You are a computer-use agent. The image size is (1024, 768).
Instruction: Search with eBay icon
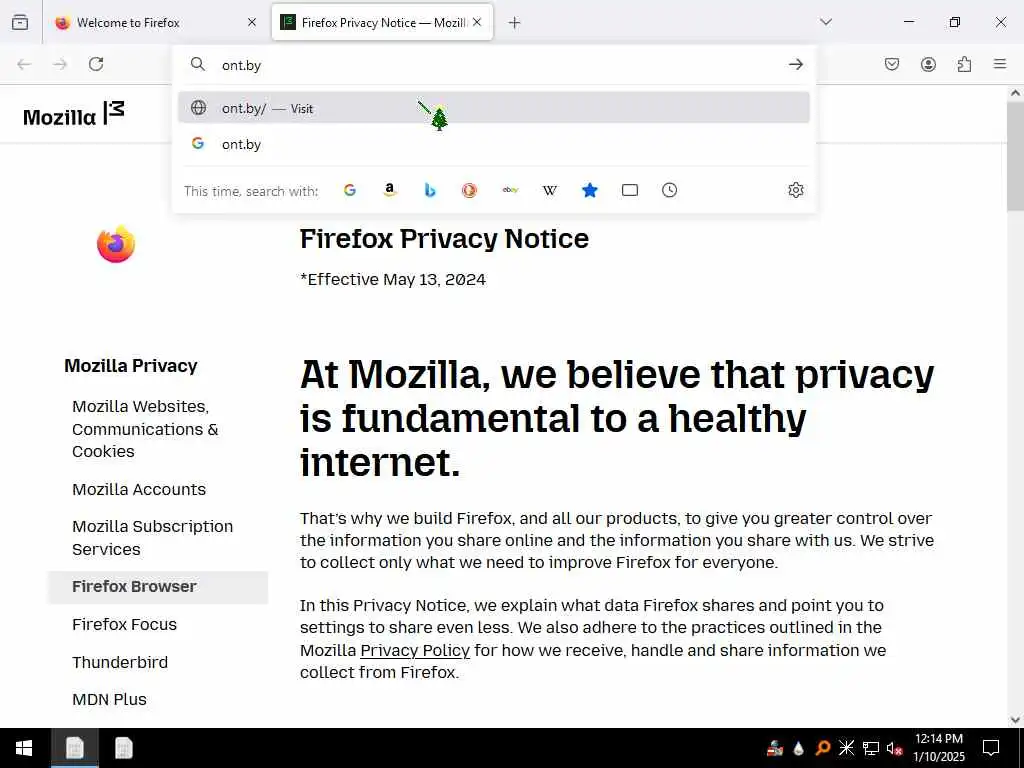(x=510, y=190)
